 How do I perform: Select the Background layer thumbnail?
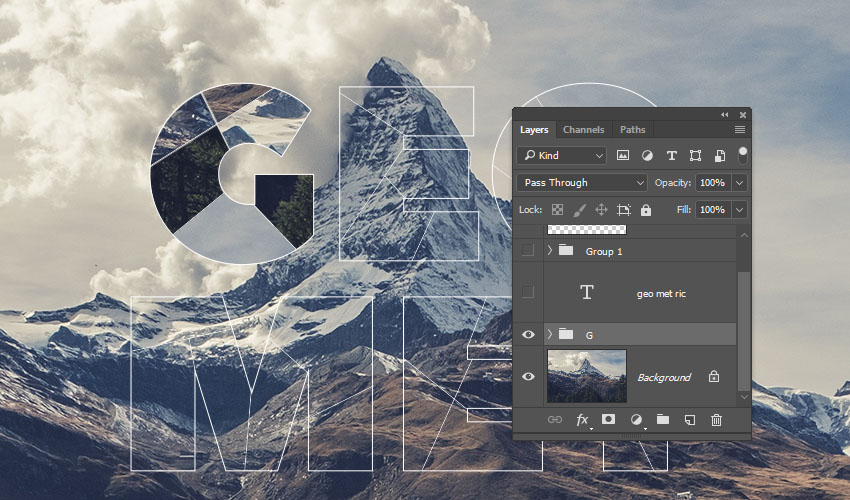pyautogui.click(x=586, y=376)
